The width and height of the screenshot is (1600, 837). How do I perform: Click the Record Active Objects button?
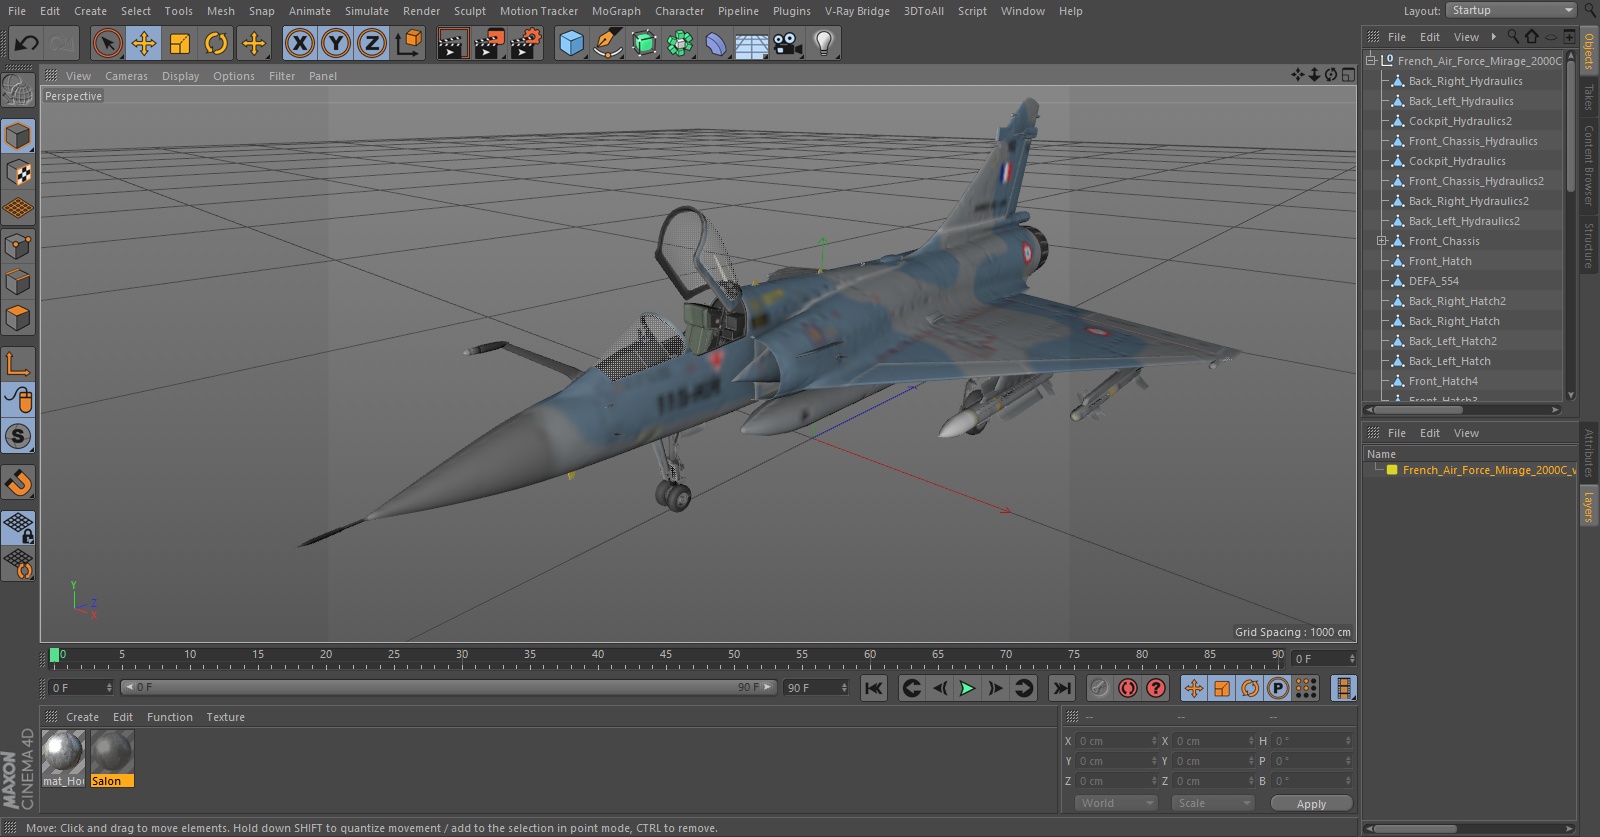(1100, 688)
